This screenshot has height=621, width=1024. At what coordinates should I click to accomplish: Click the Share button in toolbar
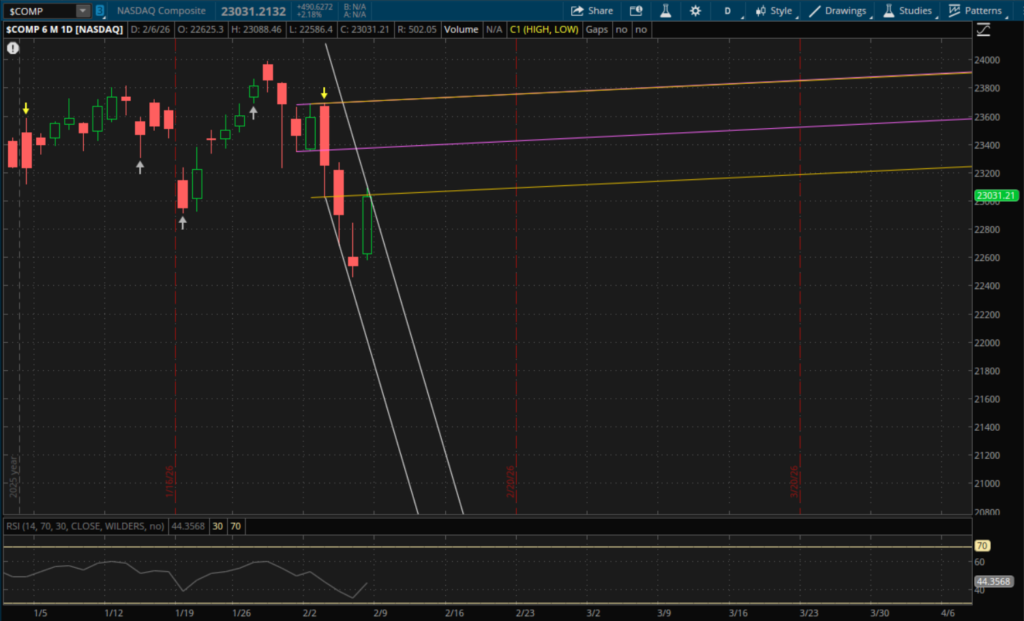point(592,11)
